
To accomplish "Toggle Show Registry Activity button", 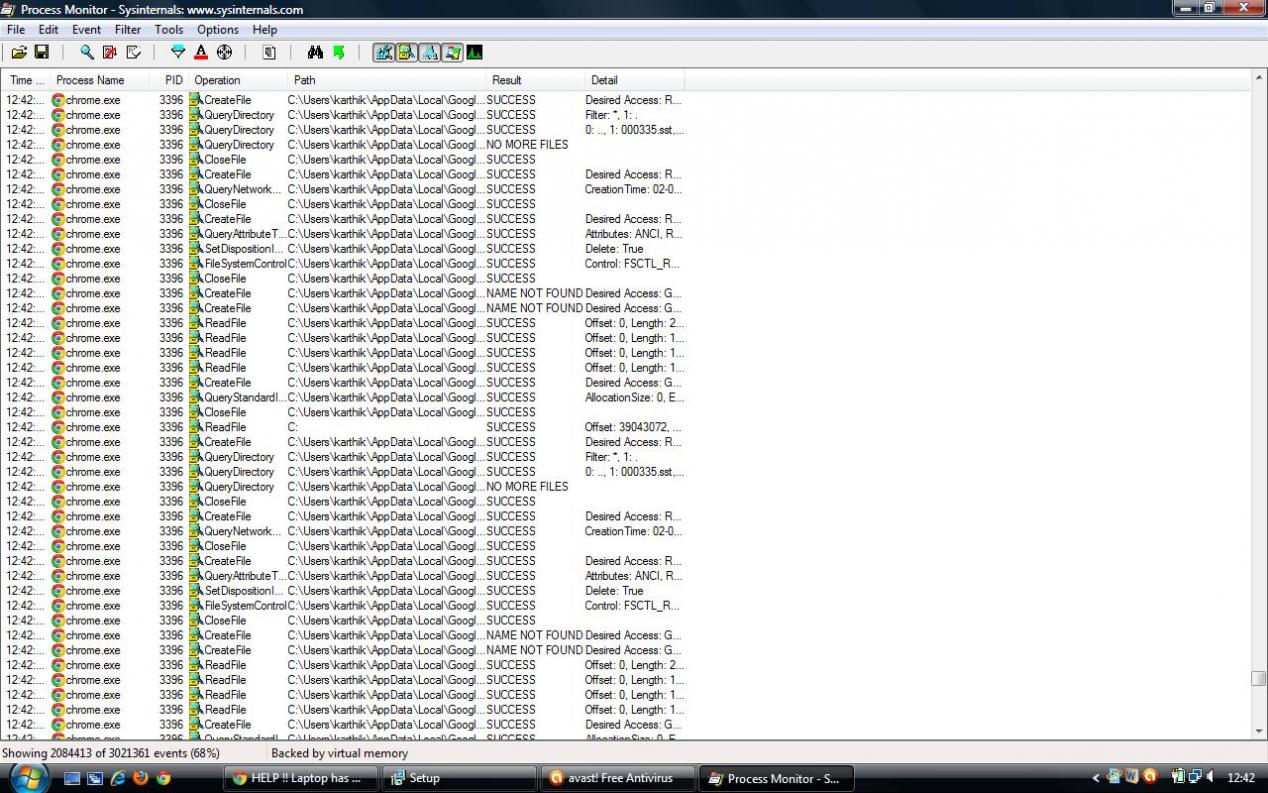I will pyautogui.click(x=384, y=53).
